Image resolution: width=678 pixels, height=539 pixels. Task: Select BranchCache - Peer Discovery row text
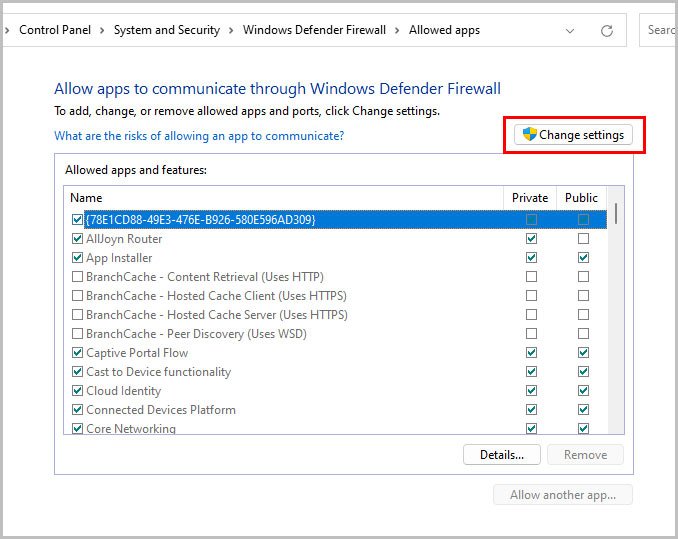click(x=196, y=334)
